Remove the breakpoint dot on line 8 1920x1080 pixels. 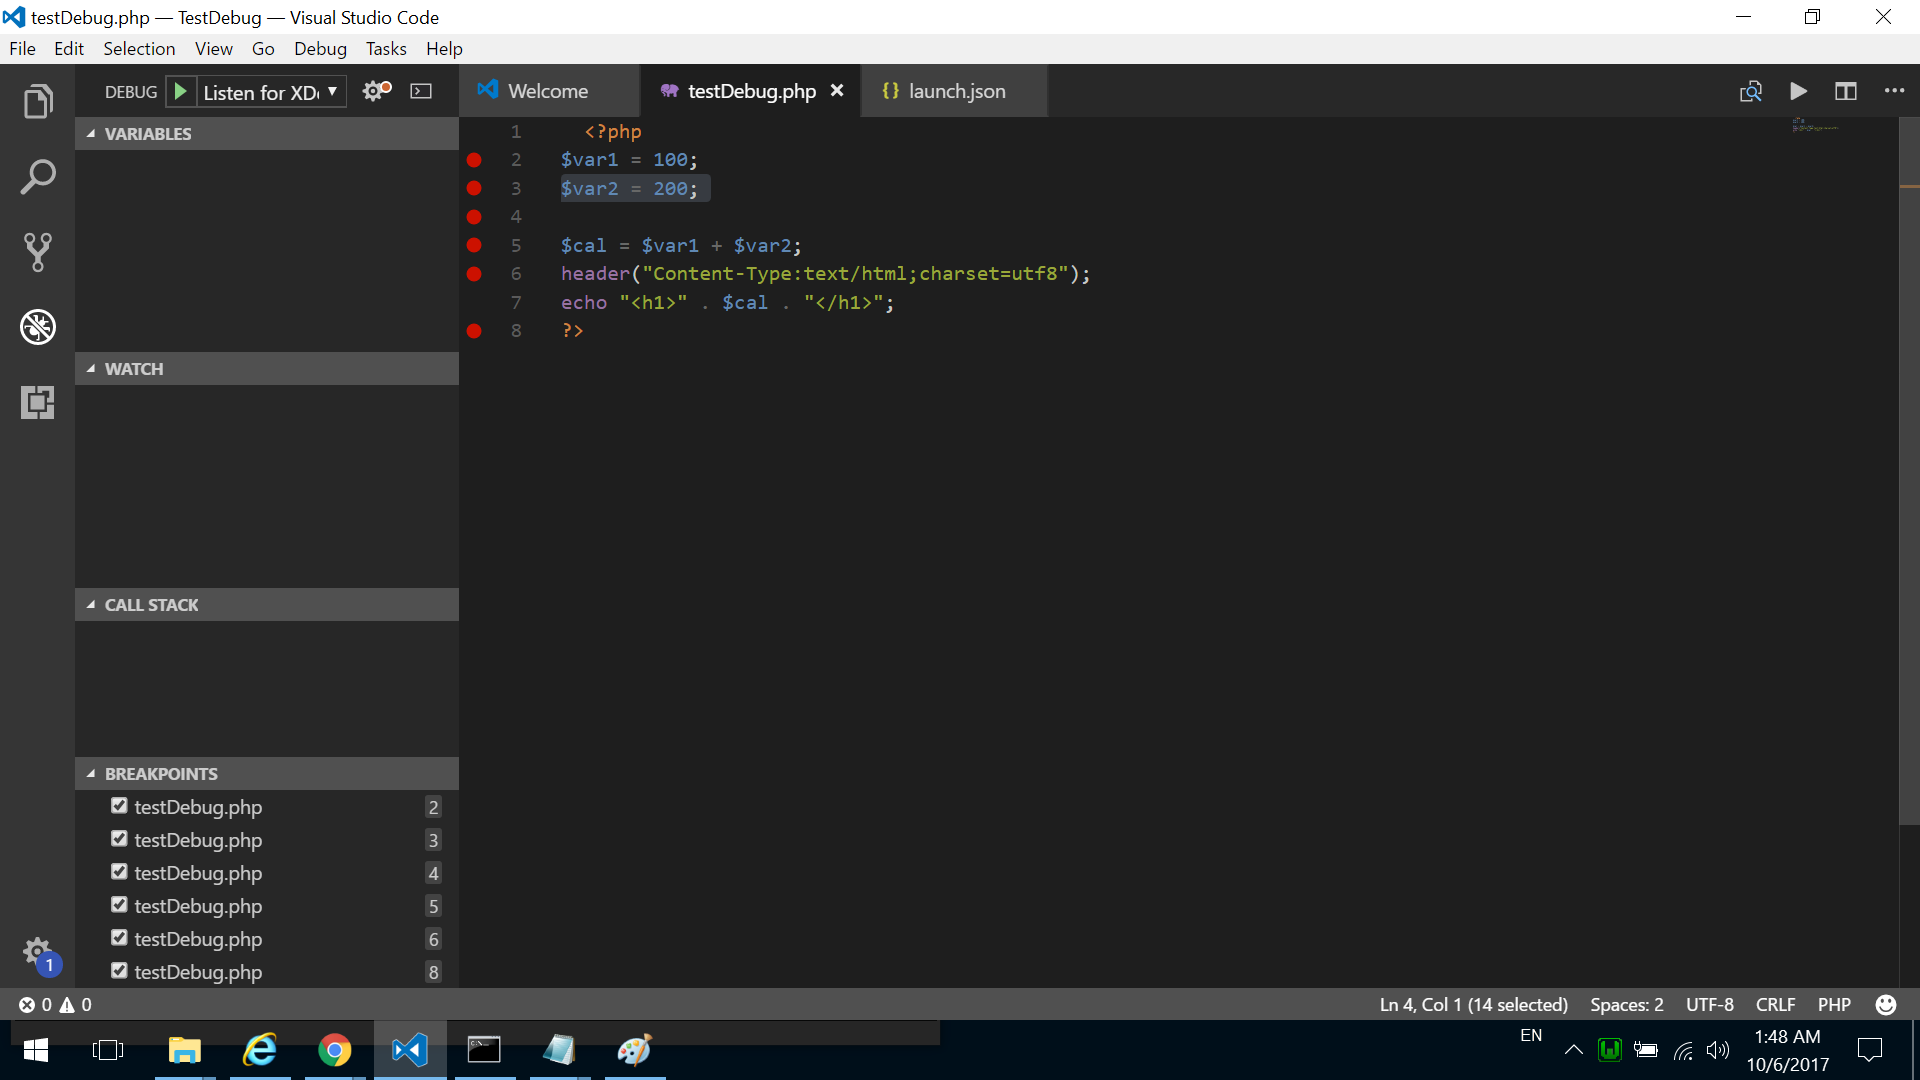[474, 331]
